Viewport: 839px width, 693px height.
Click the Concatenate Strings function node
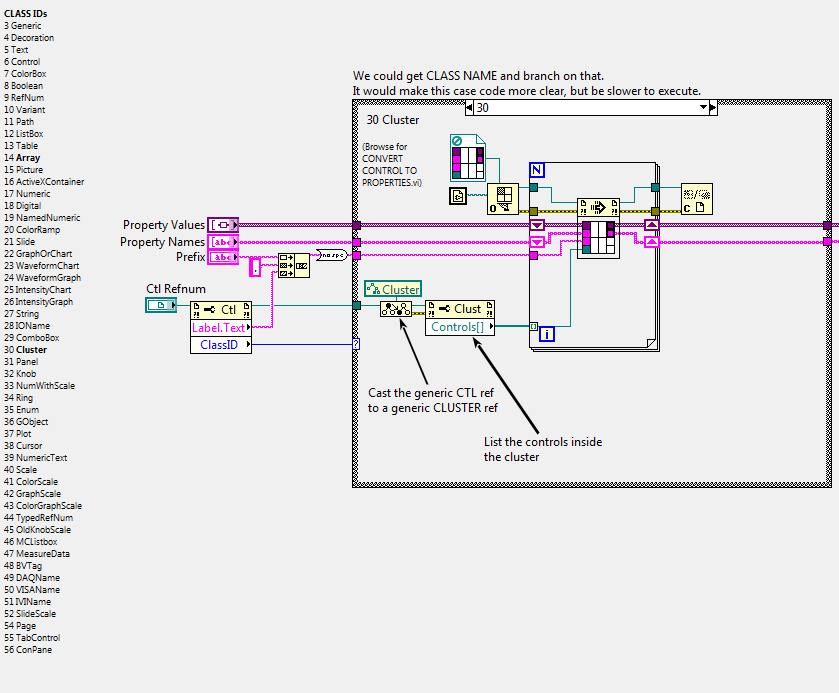(294, 265)
